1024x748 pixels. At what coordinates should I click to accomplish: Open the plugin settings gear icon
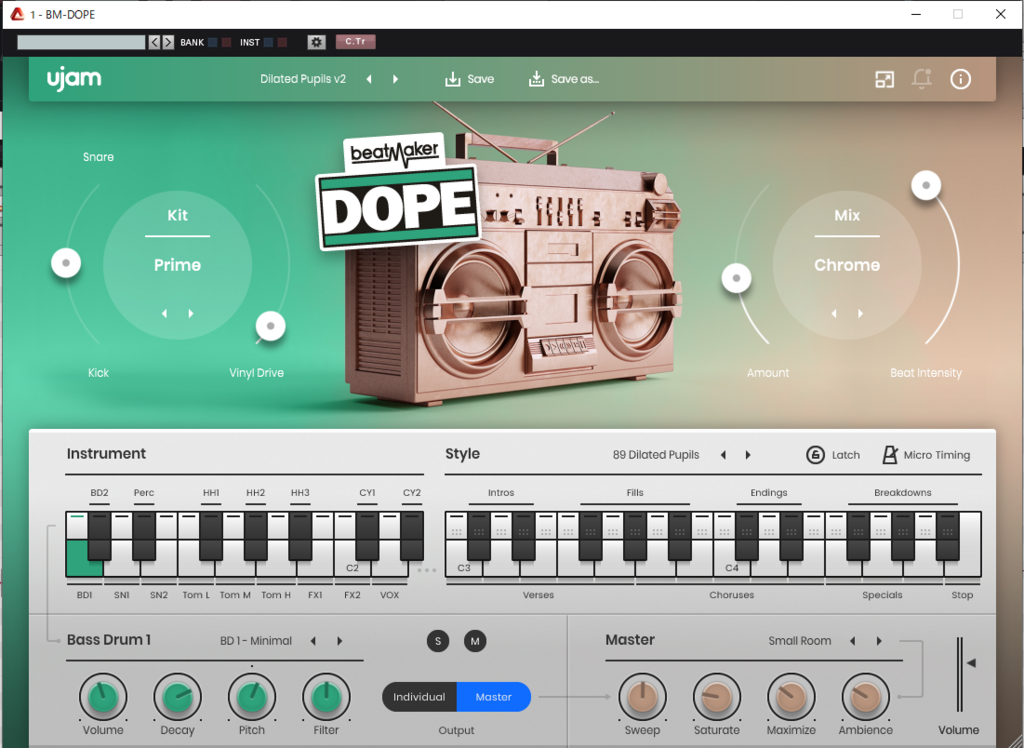(x=316, y=42)
